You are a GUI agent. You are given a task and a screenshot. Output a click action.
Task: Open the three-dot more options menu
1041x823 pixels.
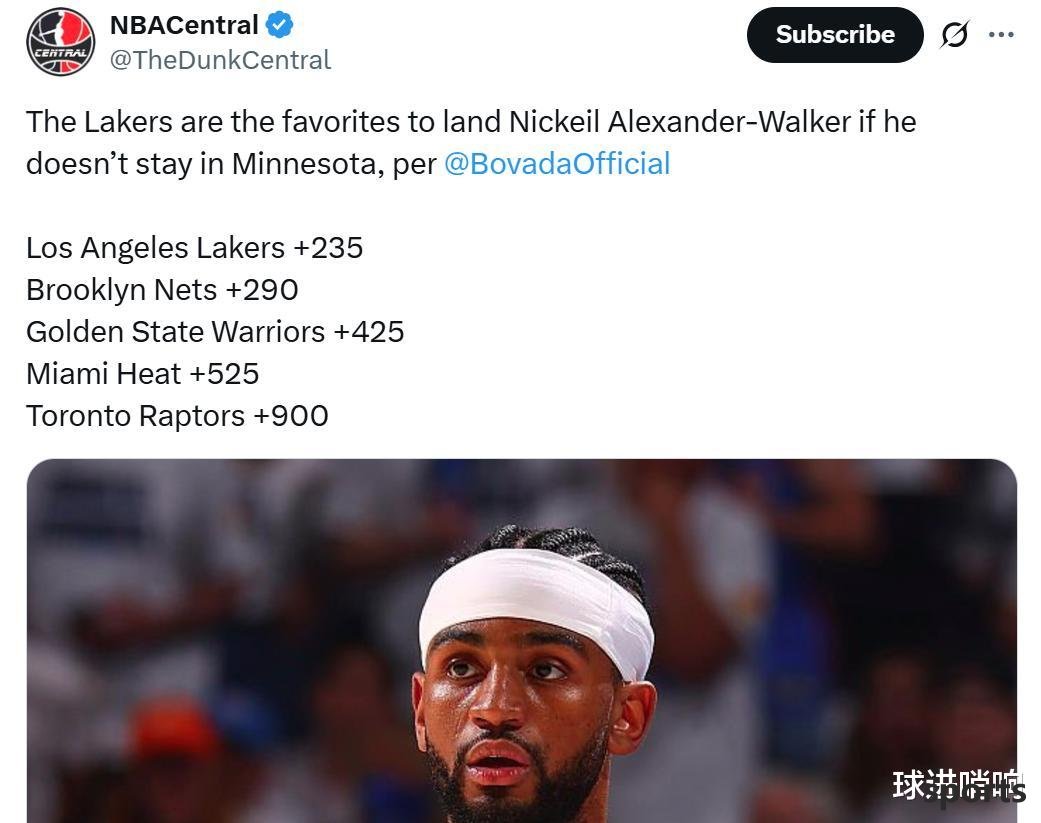[x=1001, y=35]
